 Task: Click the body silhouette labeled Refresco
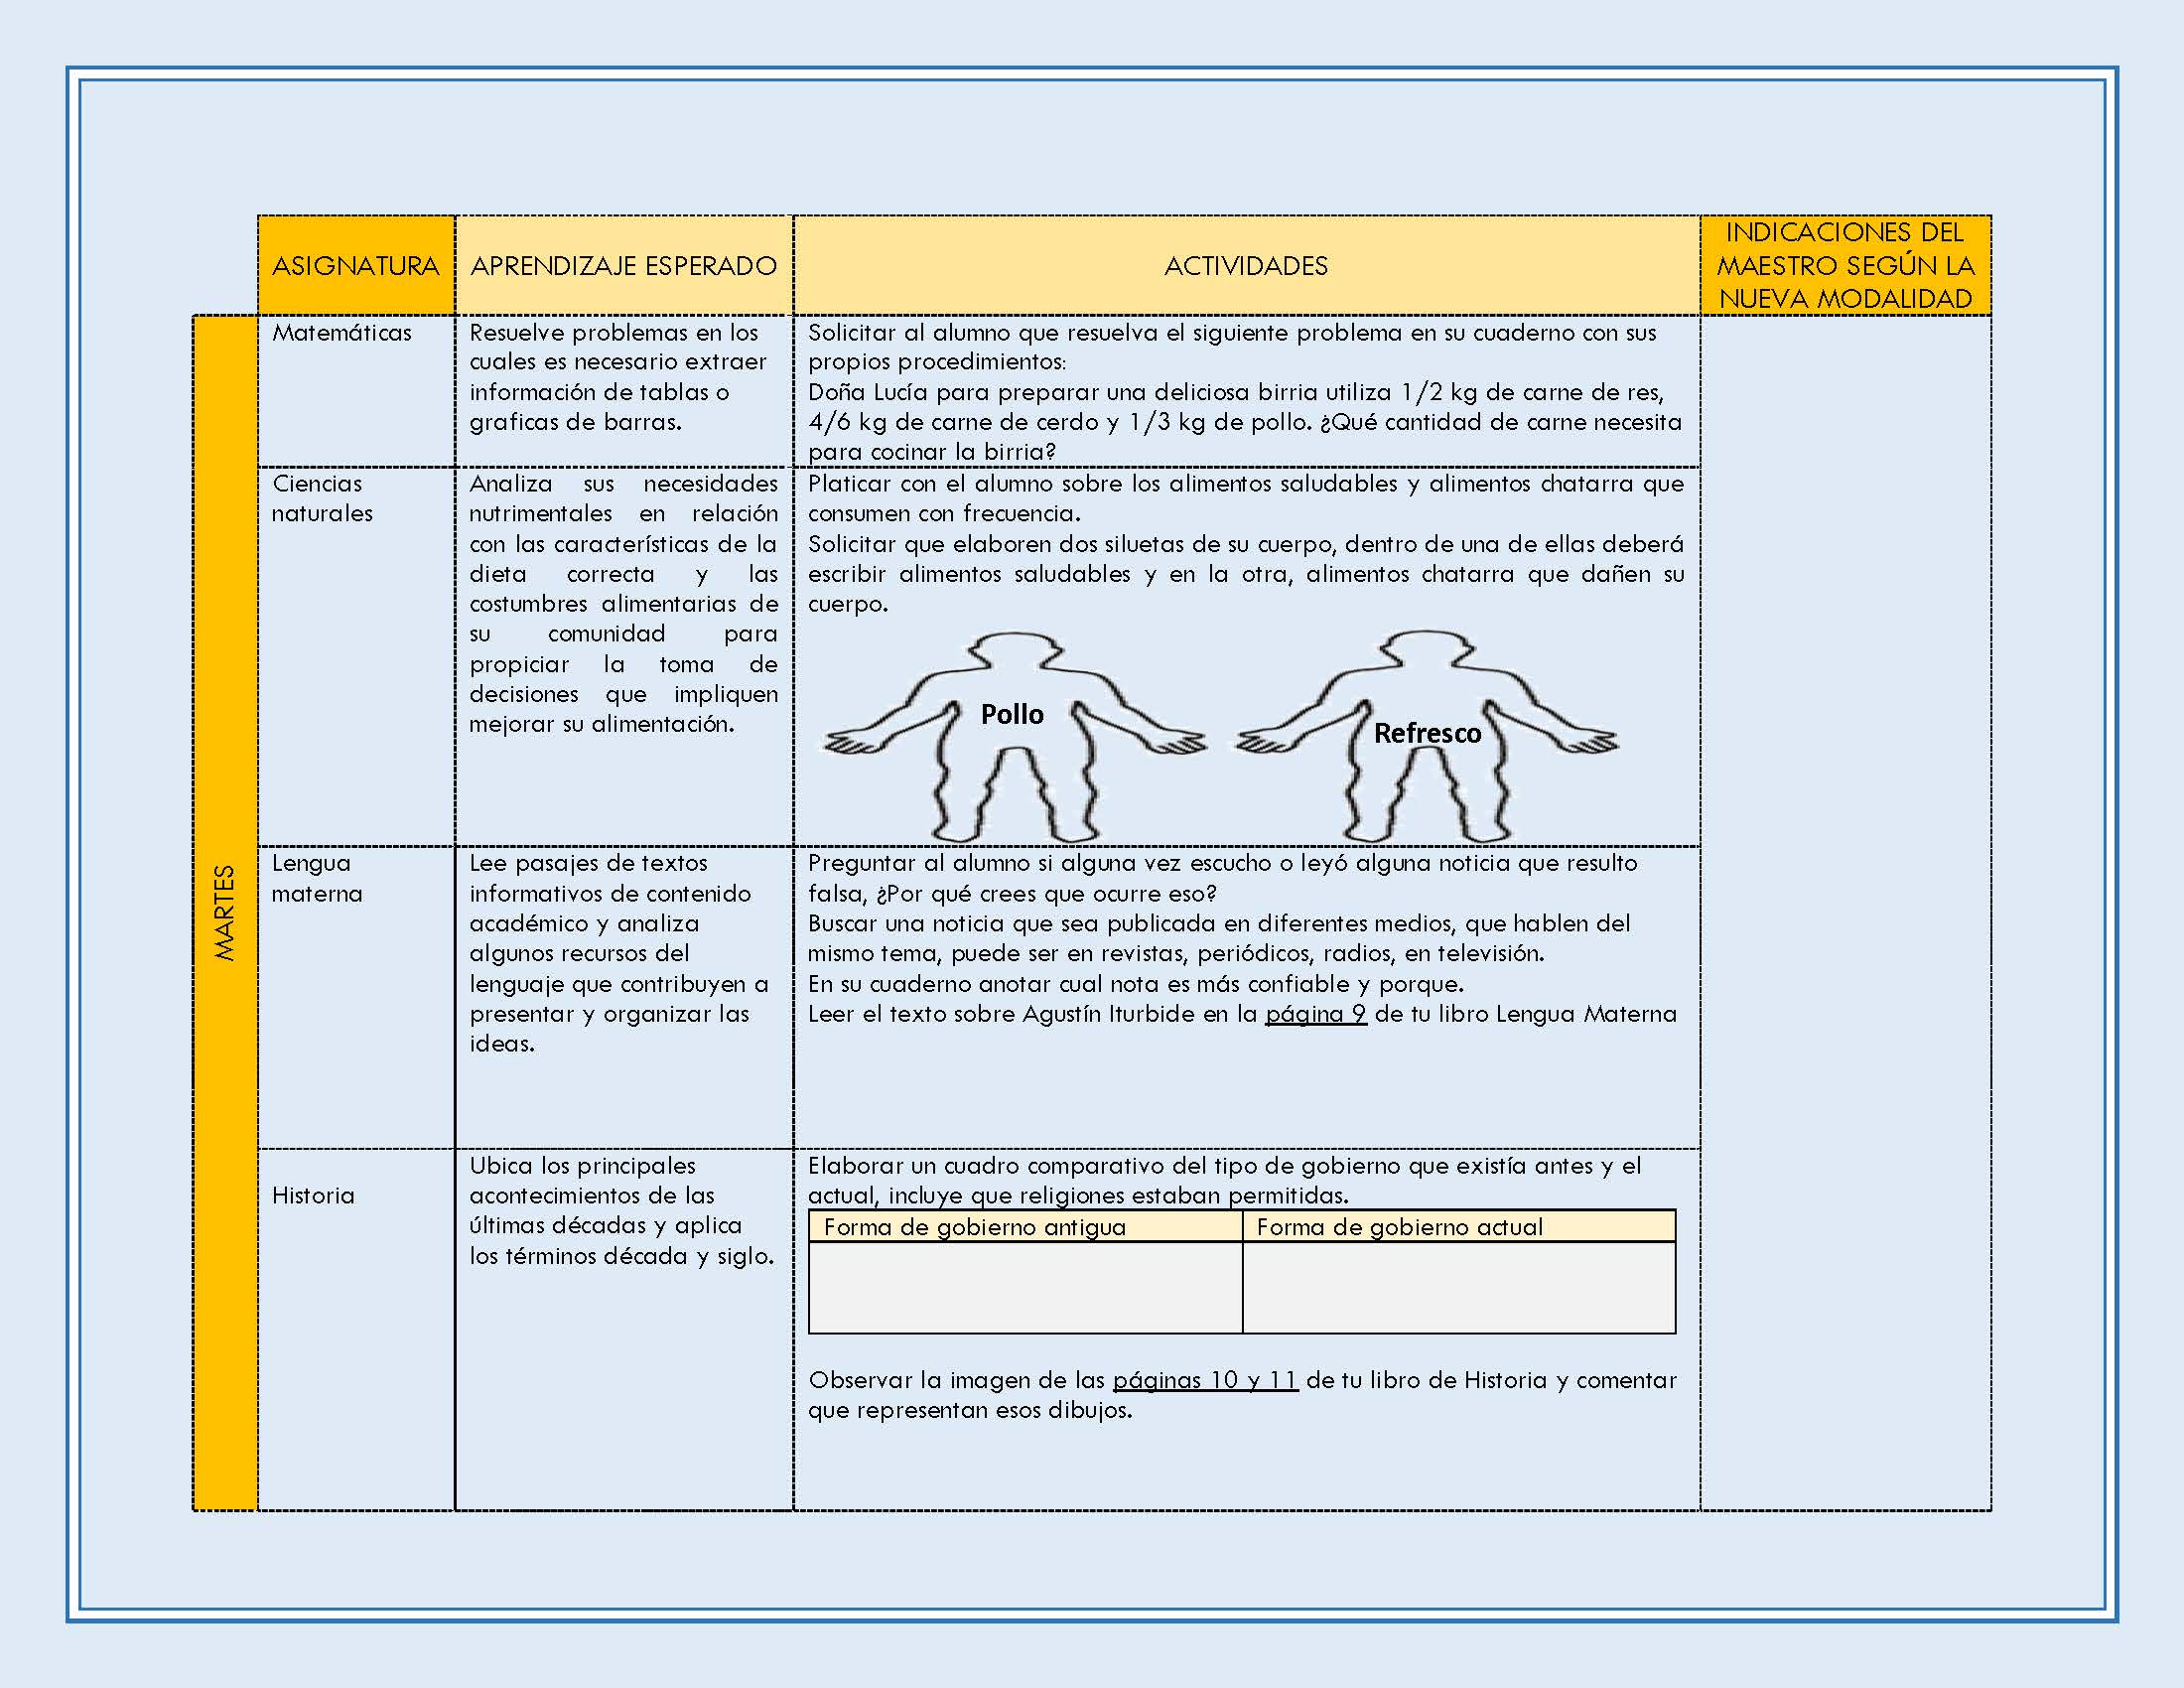(x=1427, y=736)
